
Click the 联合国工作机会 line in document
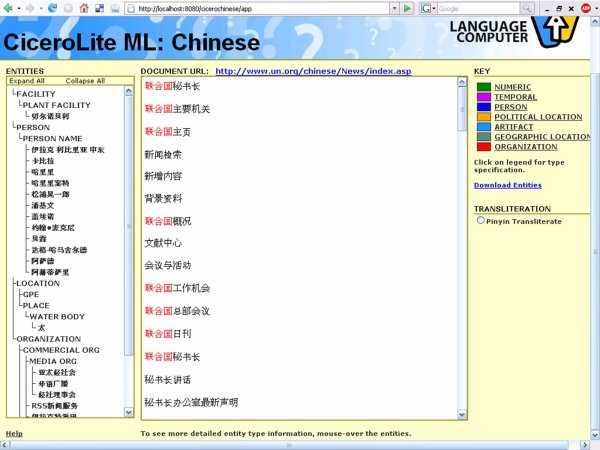pyautogui.click(x=177, y=288)
